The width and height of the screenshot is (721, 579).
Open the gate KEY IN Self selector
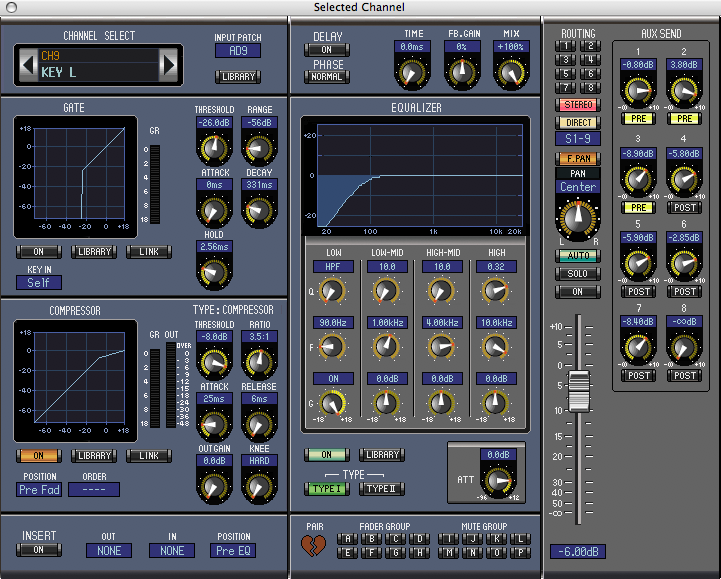[x=39, y=282]
